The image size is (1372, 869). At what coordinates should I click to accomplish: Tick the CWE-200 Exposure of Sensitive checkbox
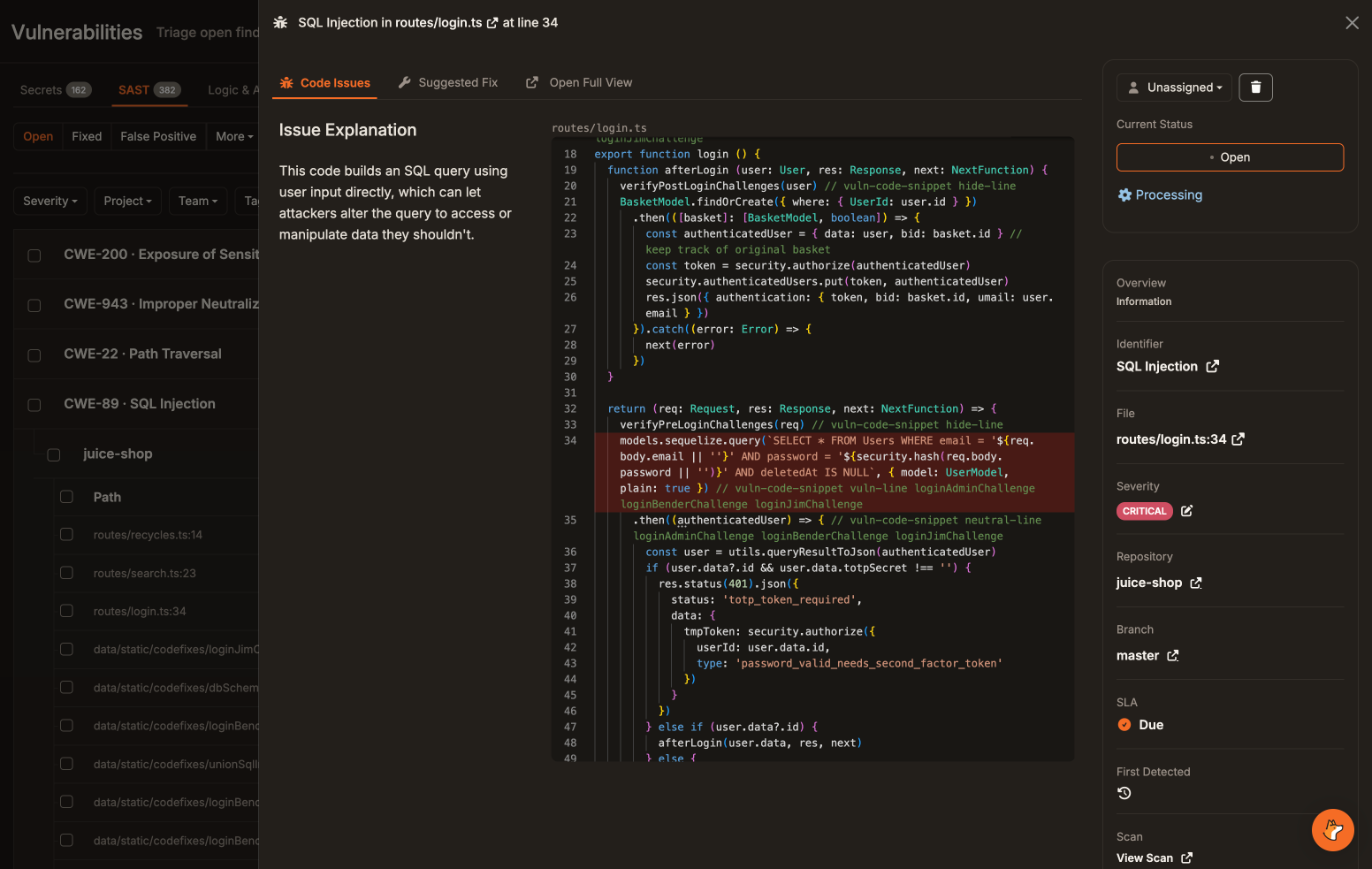click(34, 255)
